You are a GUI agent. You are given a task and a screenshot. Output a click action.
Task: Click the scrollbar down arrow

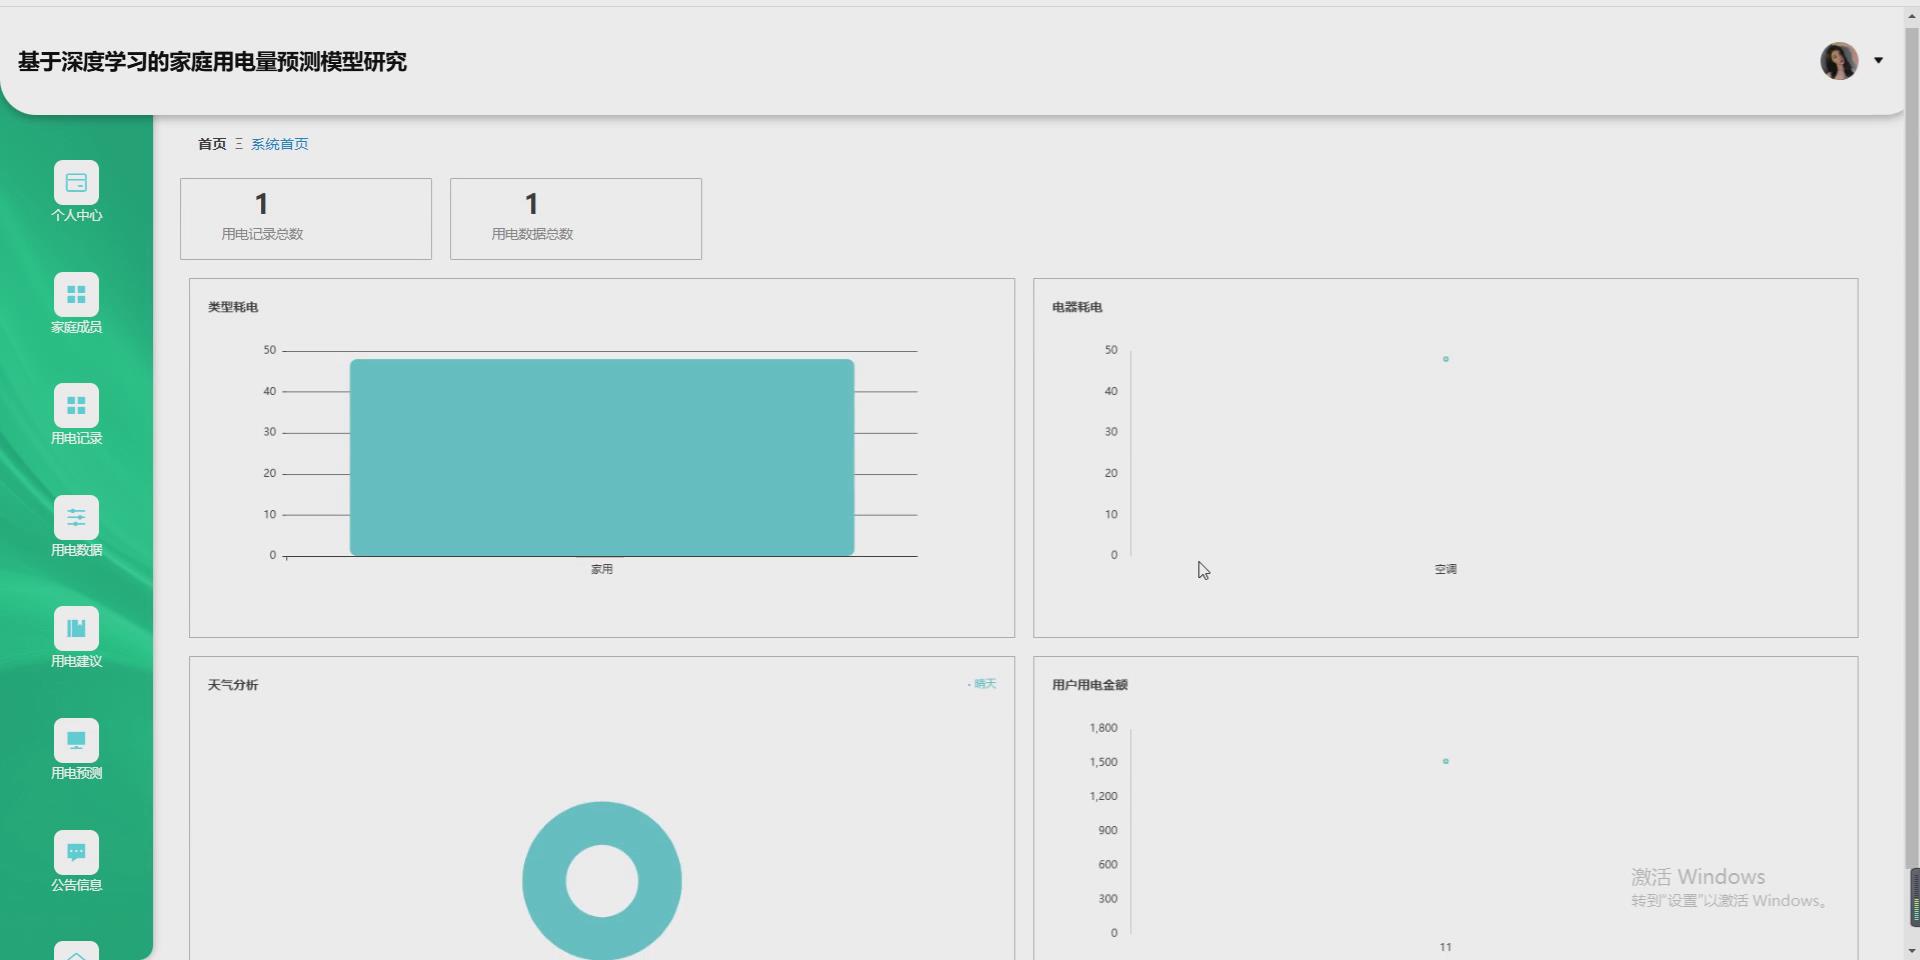point(1912,951)
